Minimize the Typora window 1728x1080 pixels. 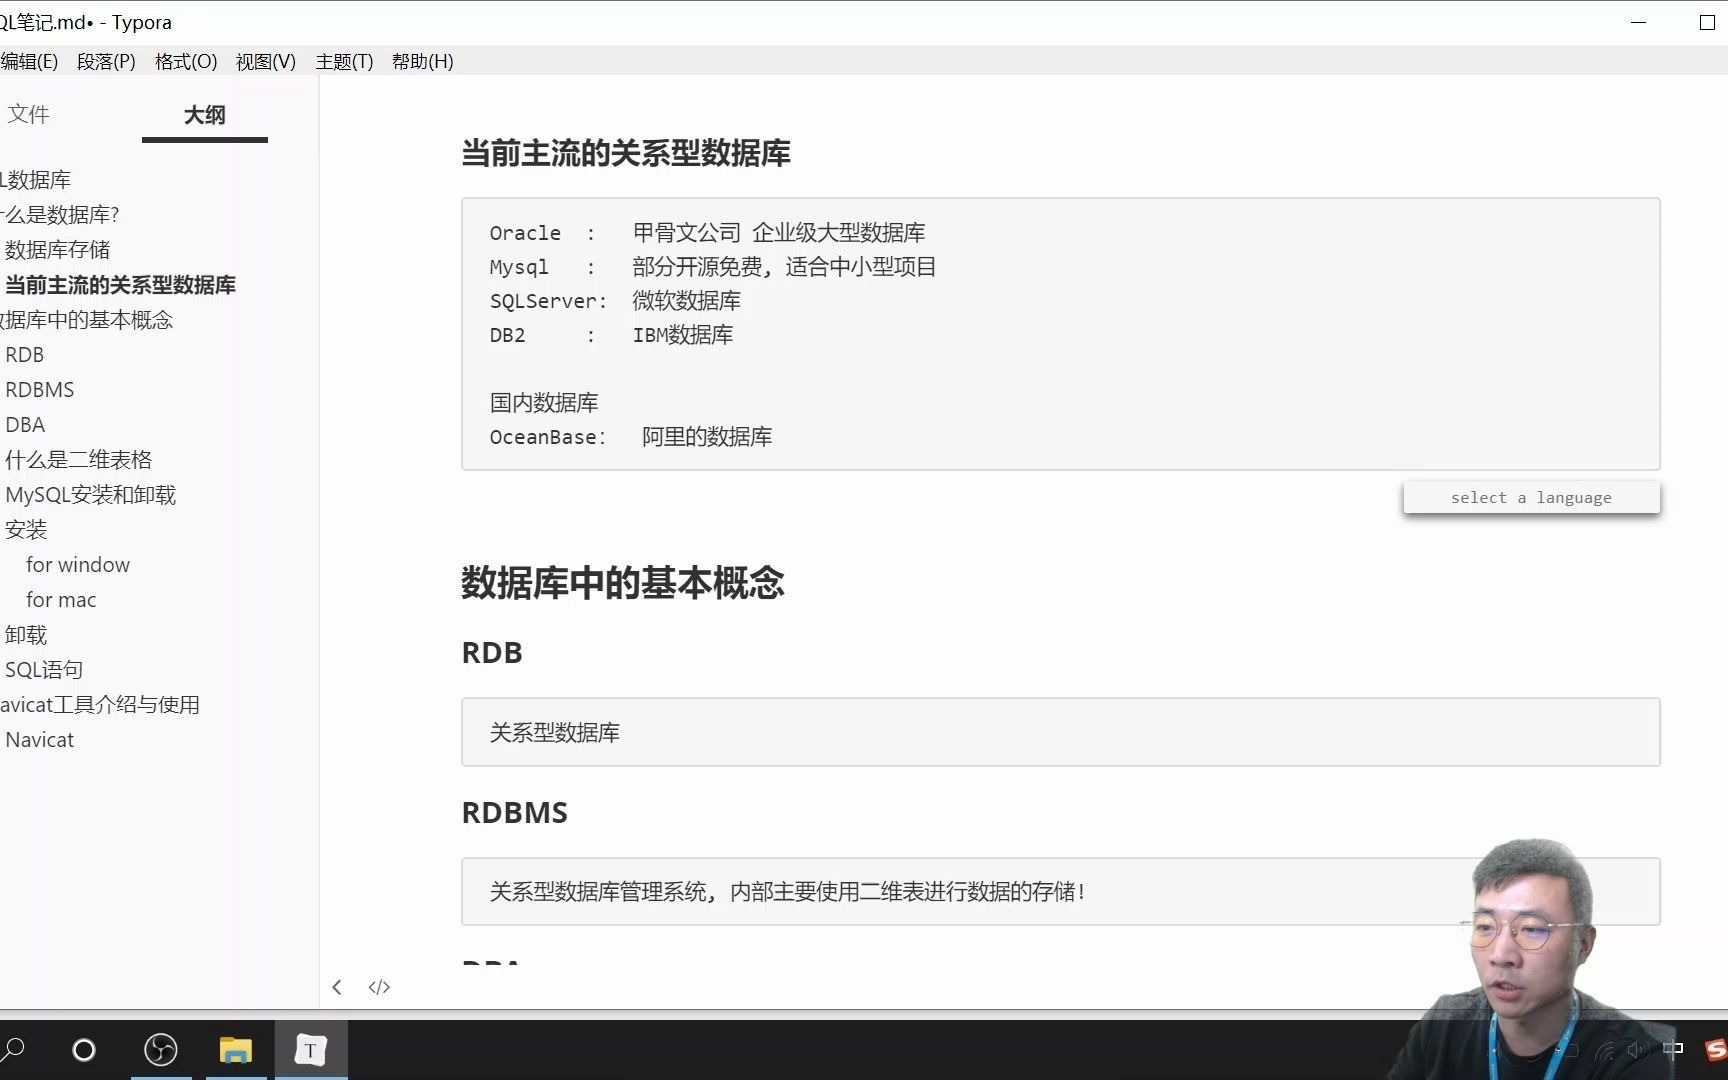1638,22
